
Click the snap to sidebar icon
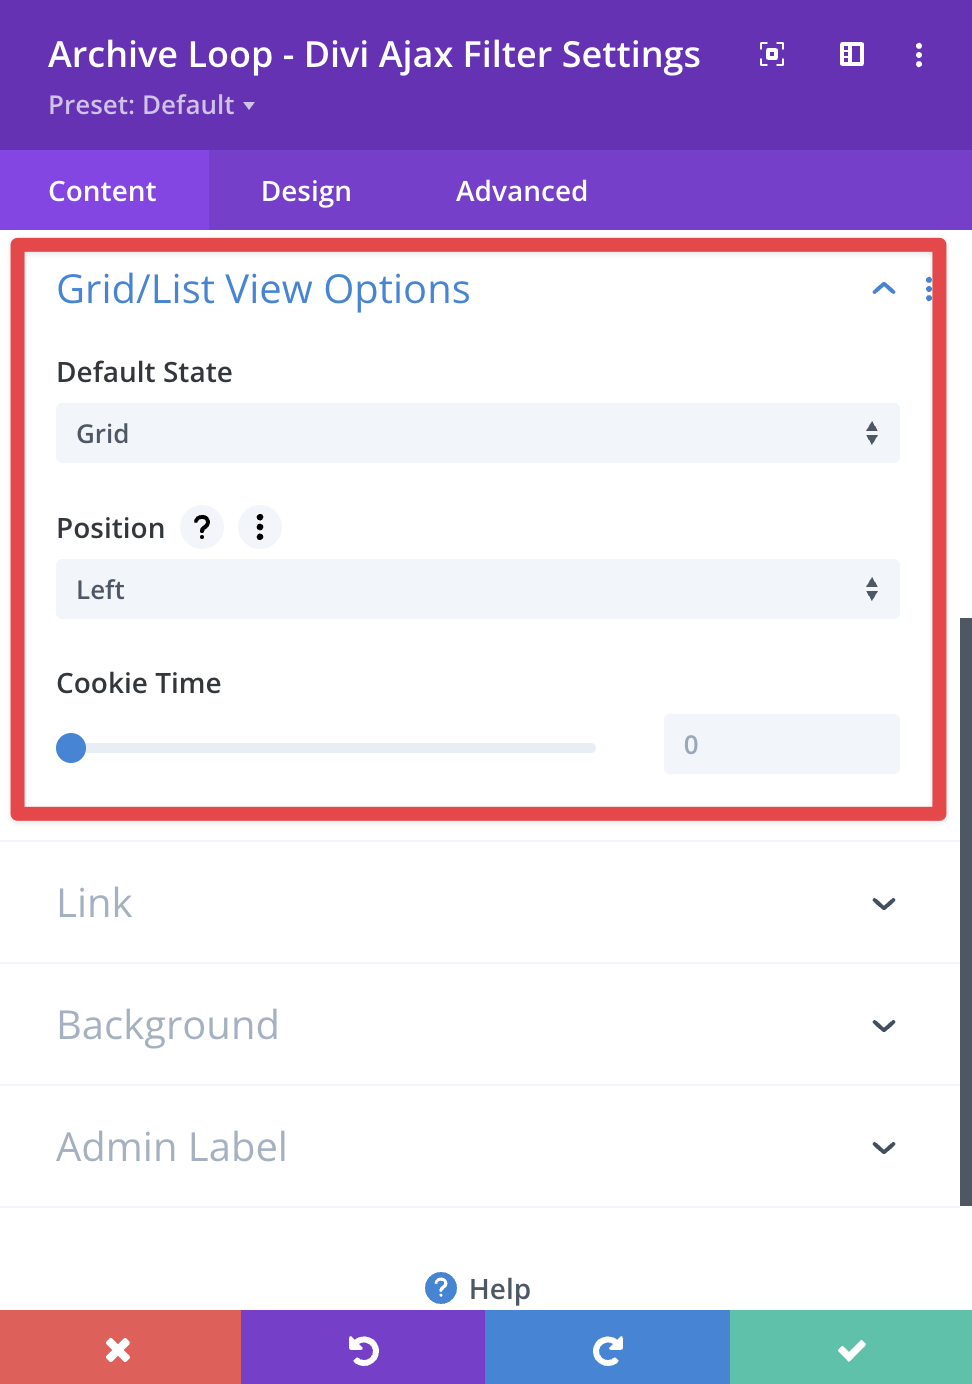[x=851, y=54]
